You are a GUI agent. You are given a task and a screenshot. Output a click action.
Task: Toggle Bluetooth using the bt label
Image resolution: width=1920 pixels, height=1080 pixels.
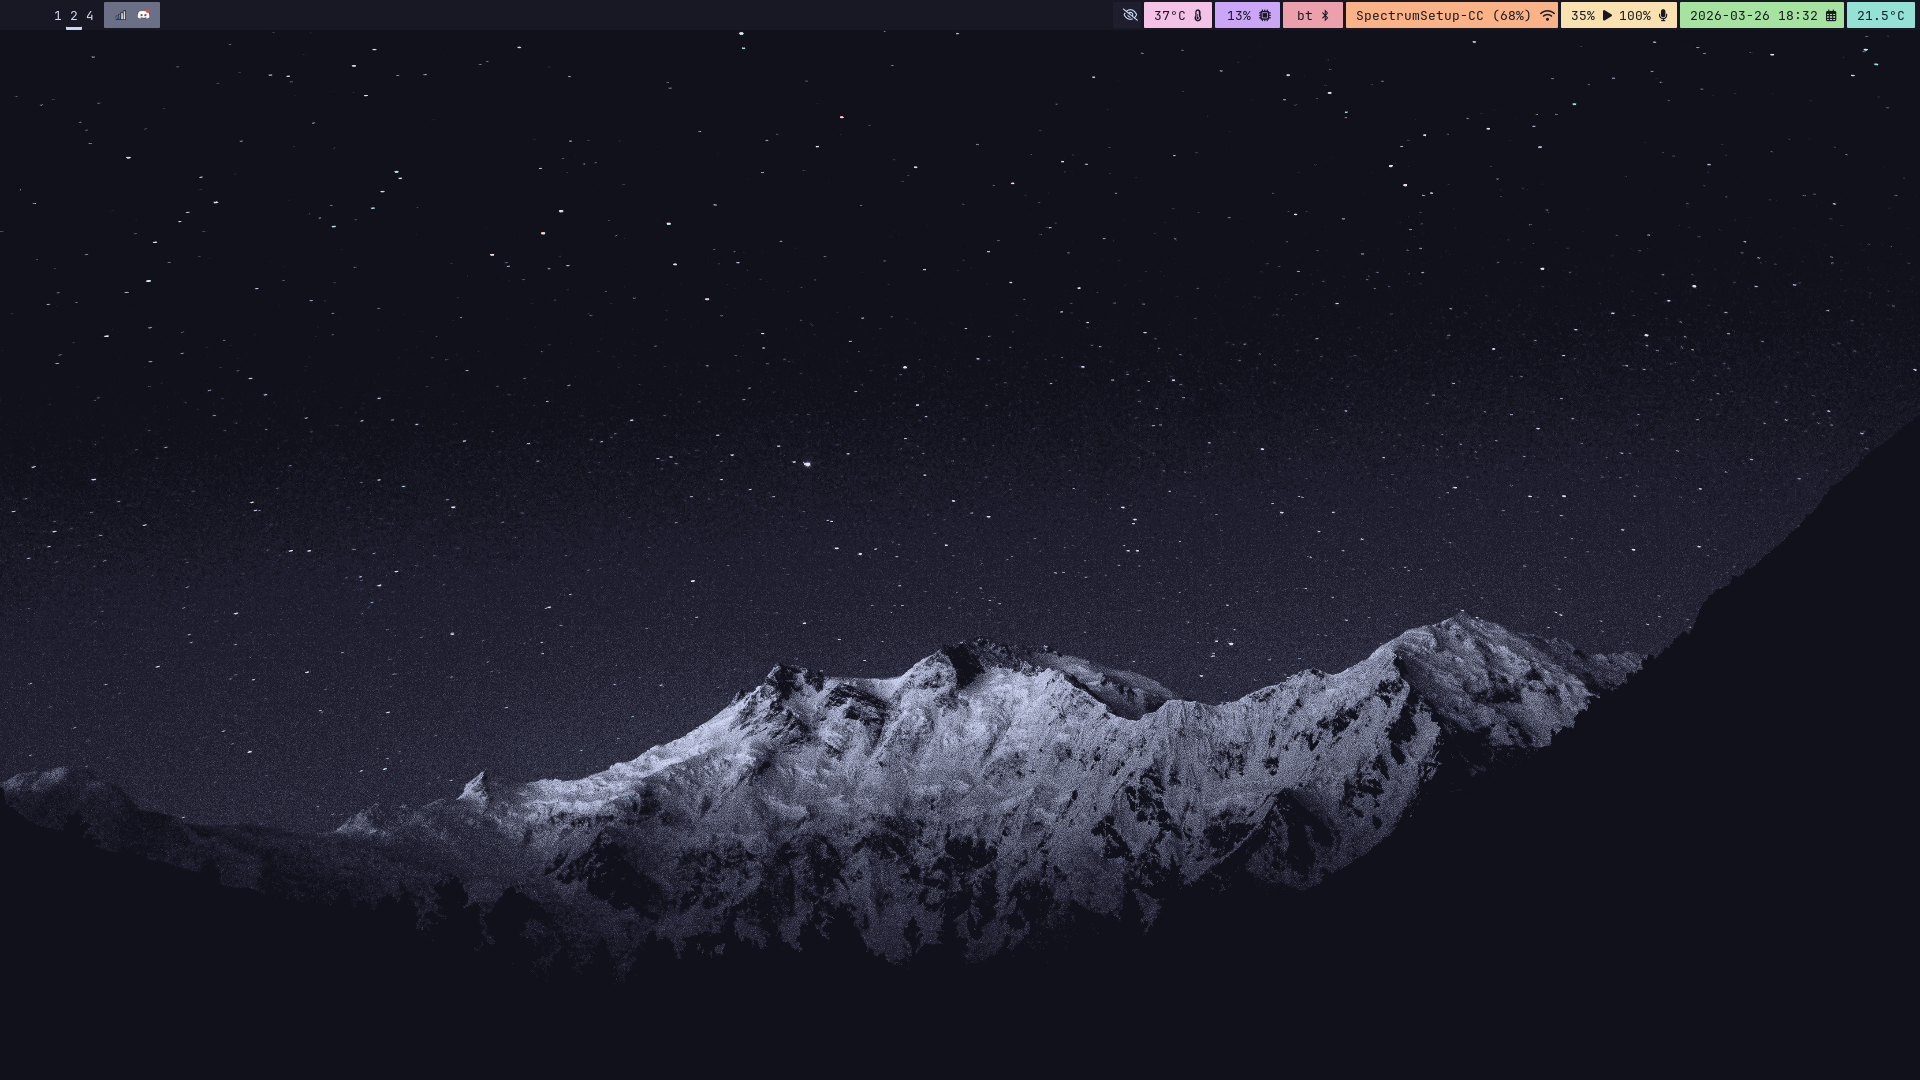(1304, 15)
